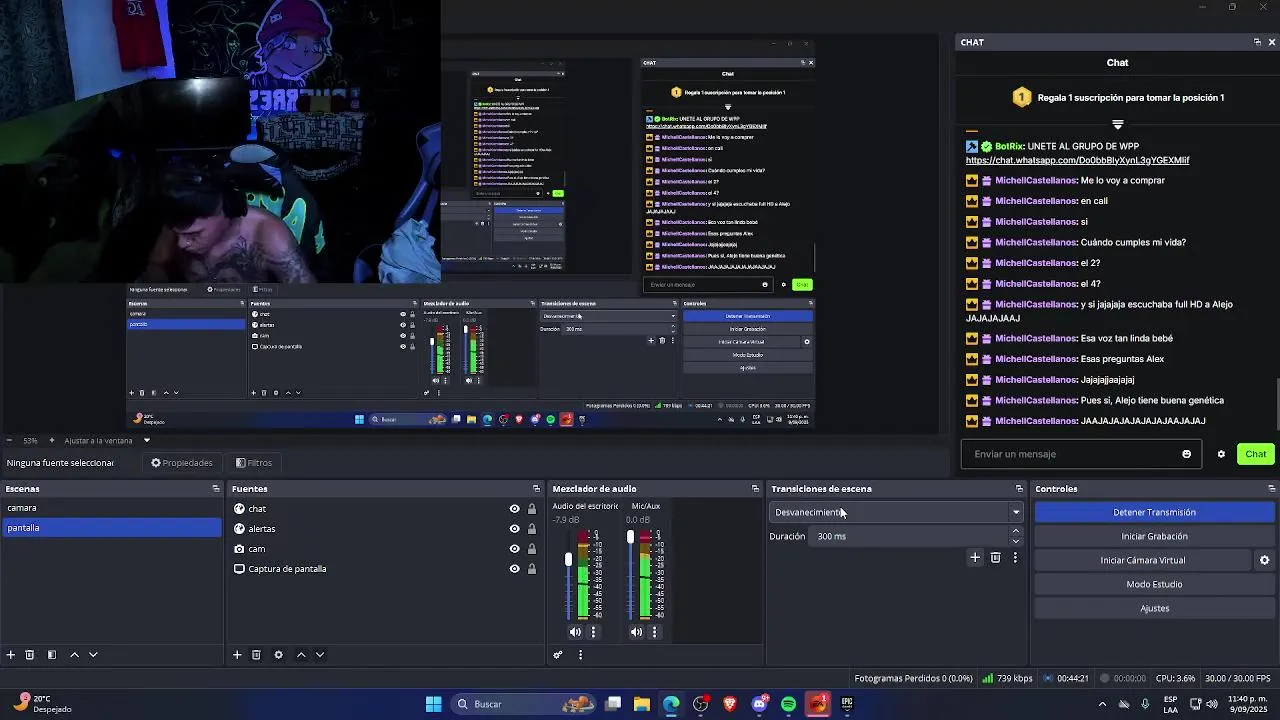Screen dimensions: 1280x720
Task: Move scene up with the arrow icon
Action: pos(74,655)
